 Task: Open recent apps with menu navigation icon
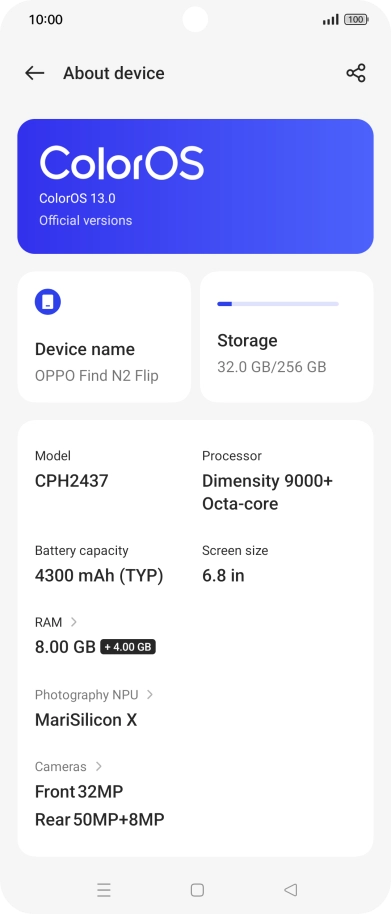104,890
